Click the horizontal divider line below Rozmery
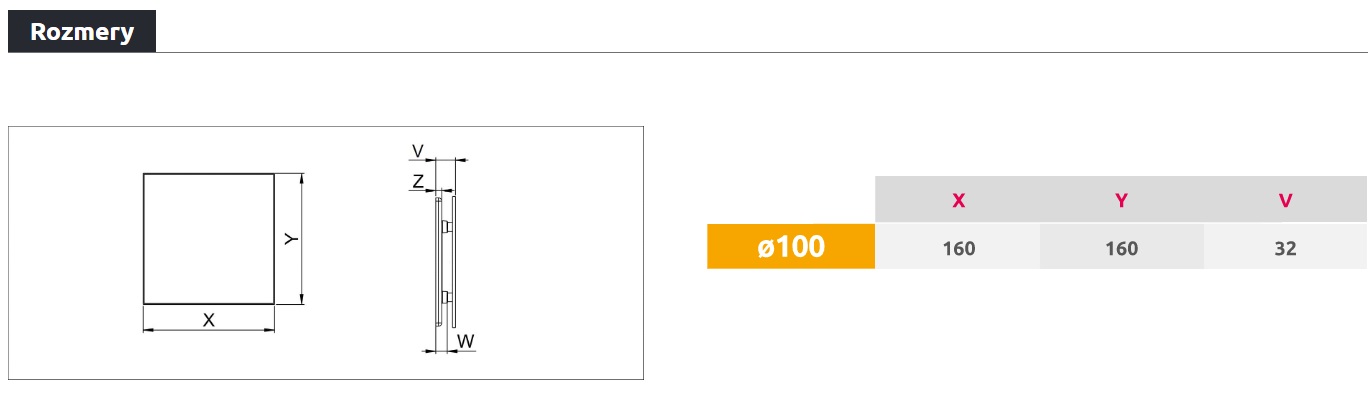 (762, 52)
